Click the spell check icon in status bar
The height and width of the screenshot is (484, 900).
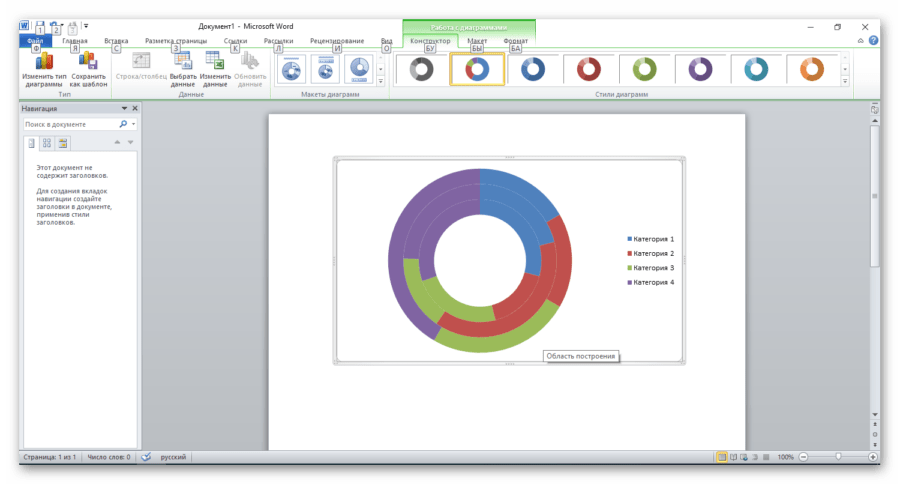coord(146,457)
